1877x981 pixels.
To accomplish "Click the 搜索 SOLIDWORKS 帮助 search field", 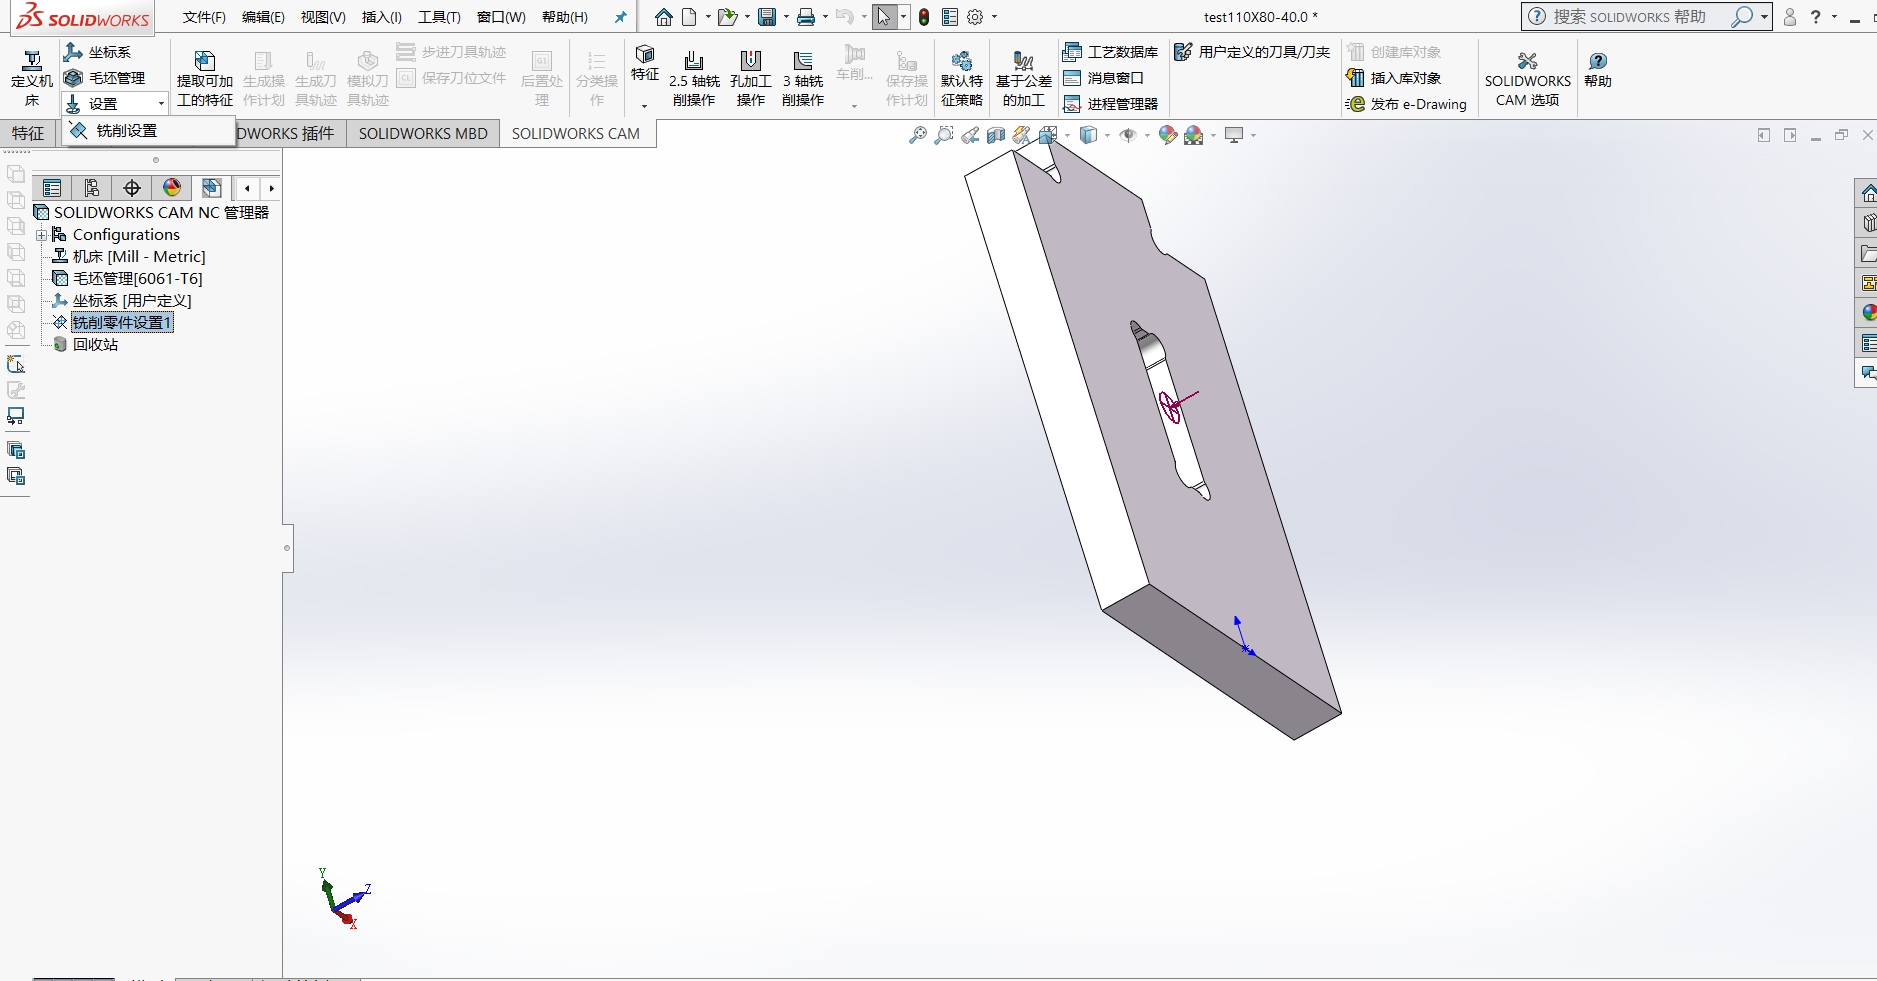I will pos(1640,17).
